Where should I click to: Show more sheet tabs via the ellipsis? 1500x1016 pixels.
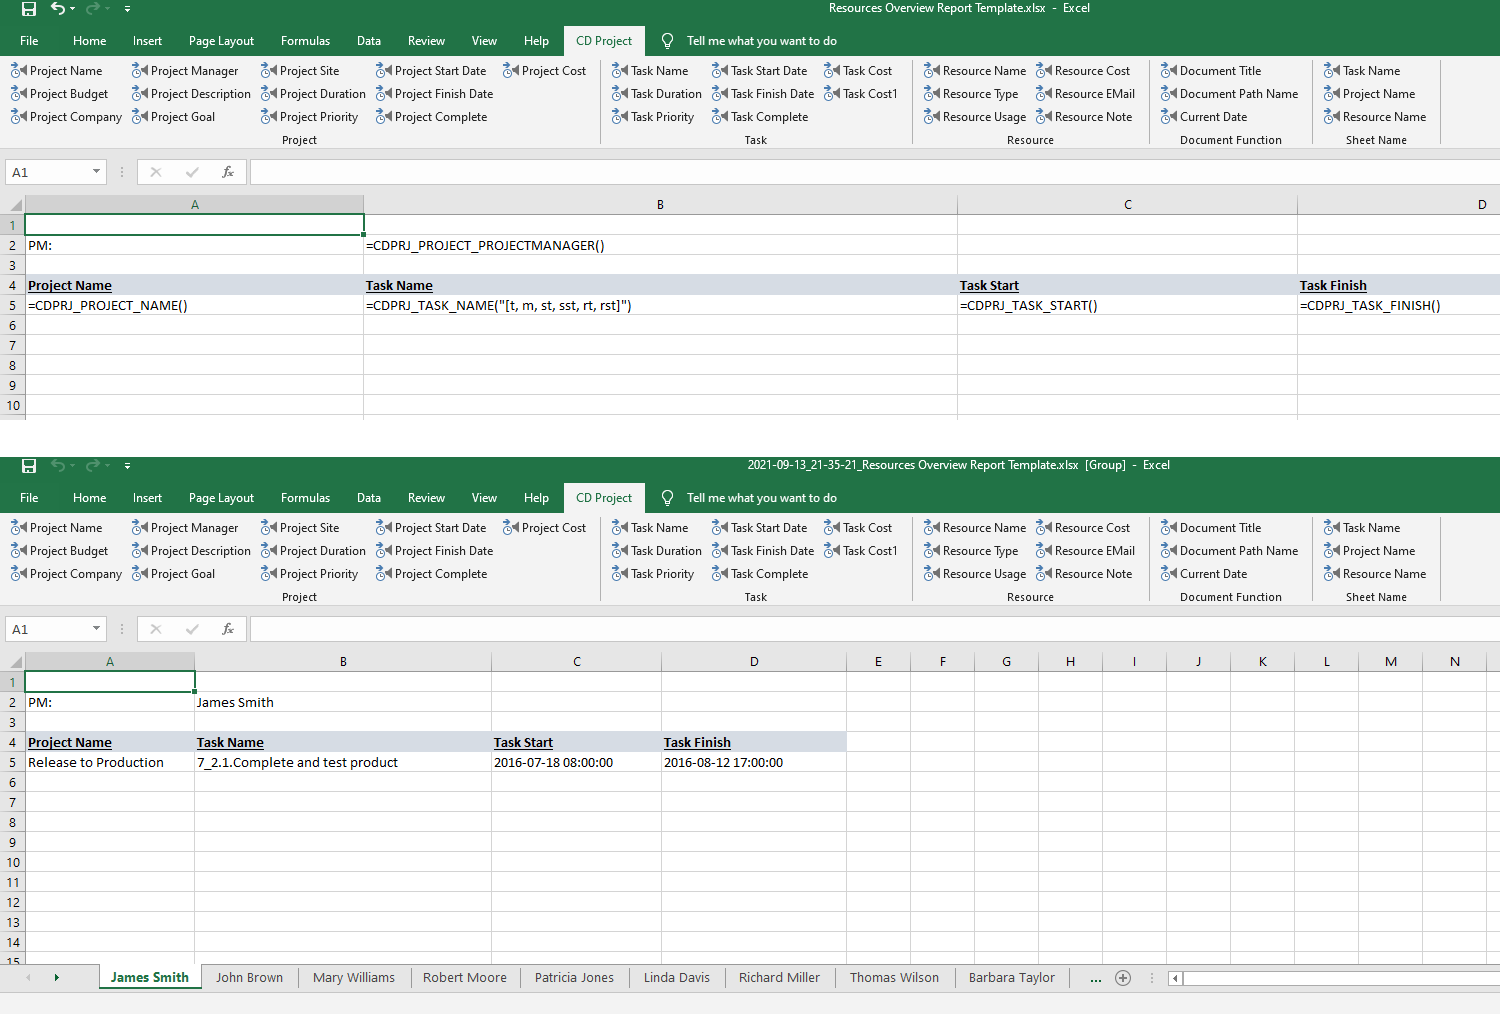click(1095, 978)
